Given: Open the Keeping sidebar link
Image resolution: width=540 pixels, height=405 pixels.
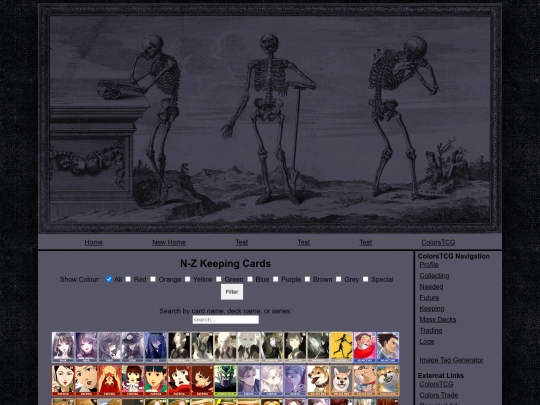Looking at the screenshot, I should click(x=432, y=309).
